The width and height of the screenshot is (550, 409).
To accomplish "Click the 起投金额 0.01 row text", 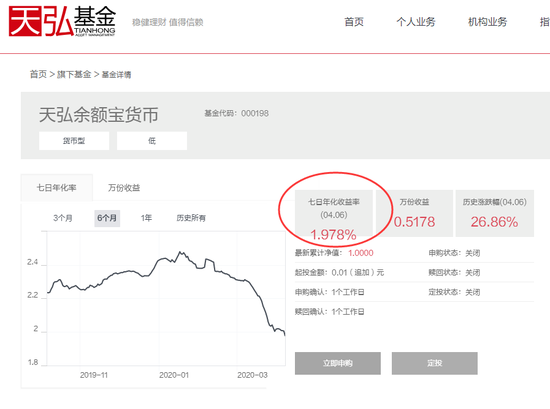I will (340, 273).
